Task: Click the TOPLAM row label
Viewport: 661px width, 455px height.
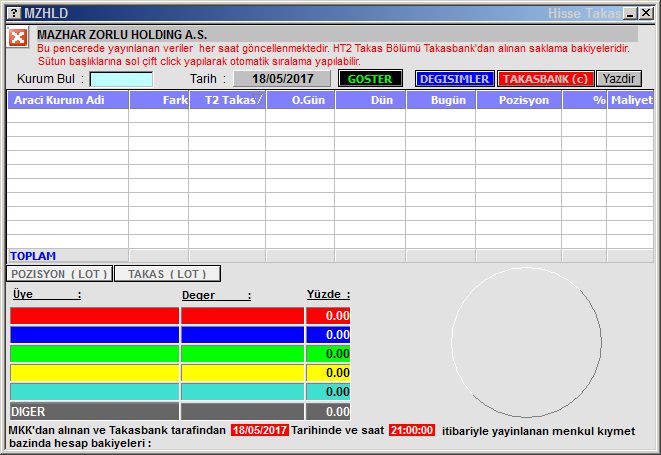Action: point(33,256)
